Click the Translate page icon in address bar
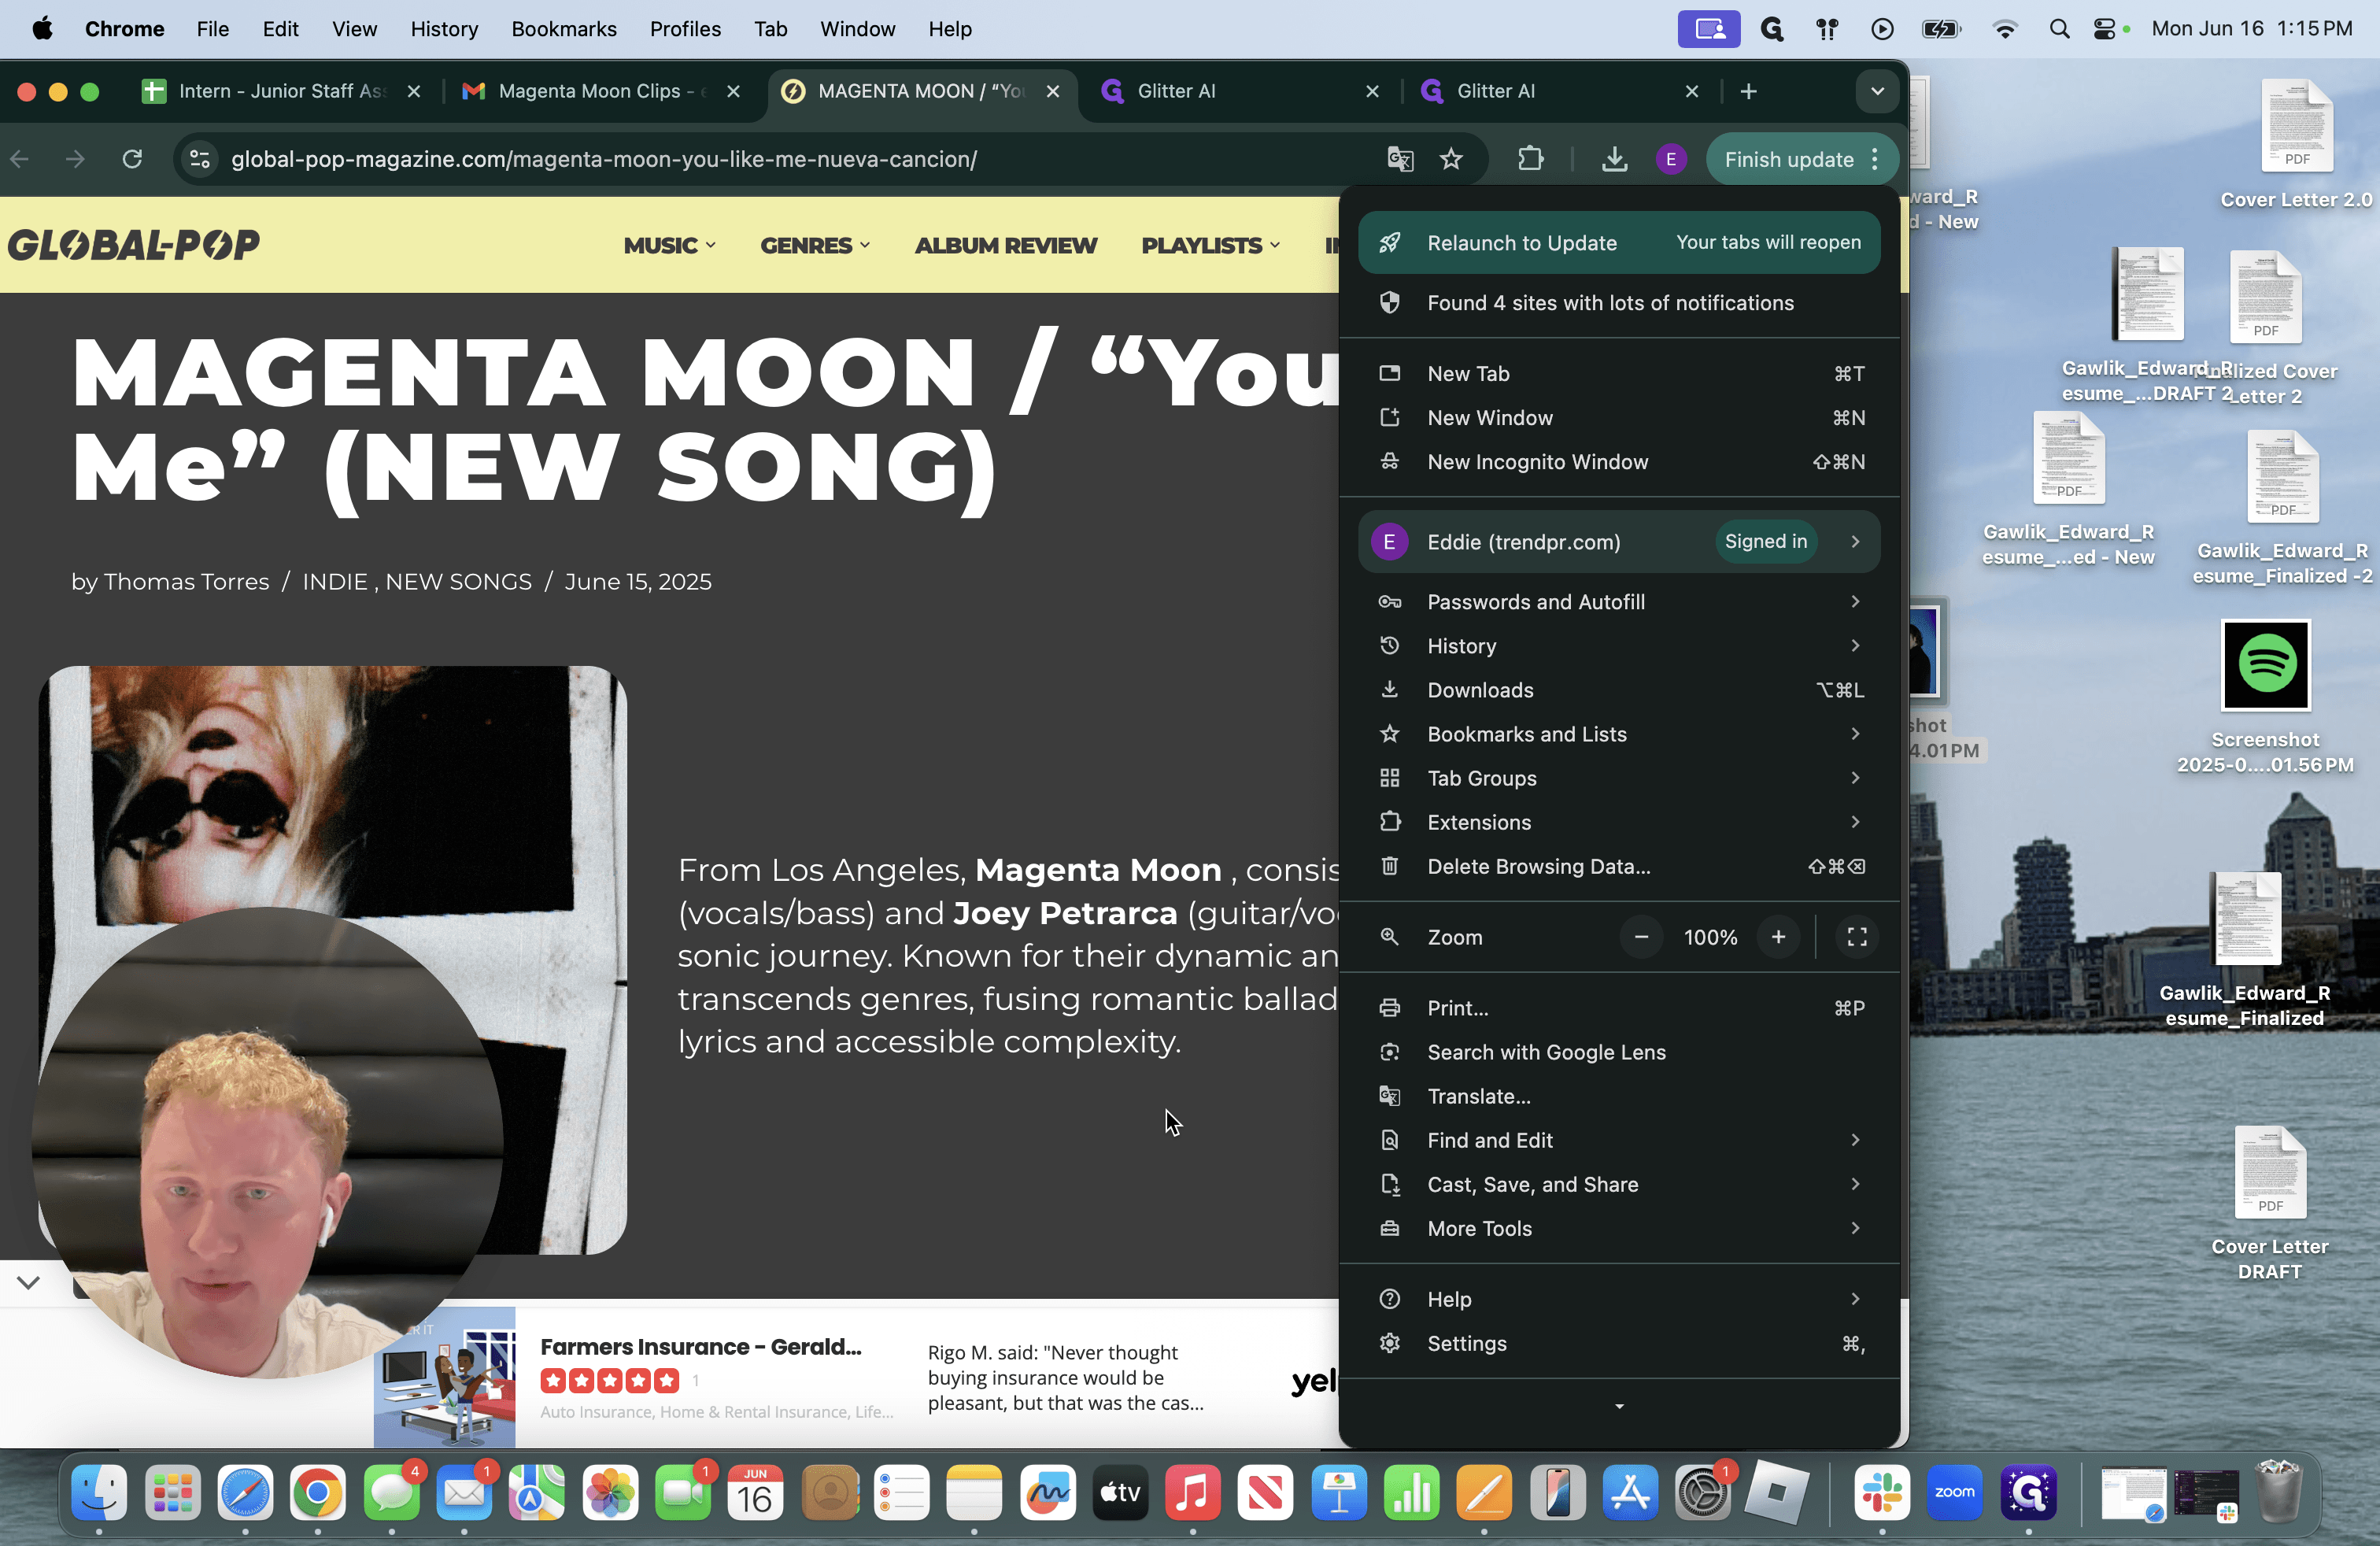Image resolution: width=2380 pixels, height=1546 pixels. [1400, 159]
